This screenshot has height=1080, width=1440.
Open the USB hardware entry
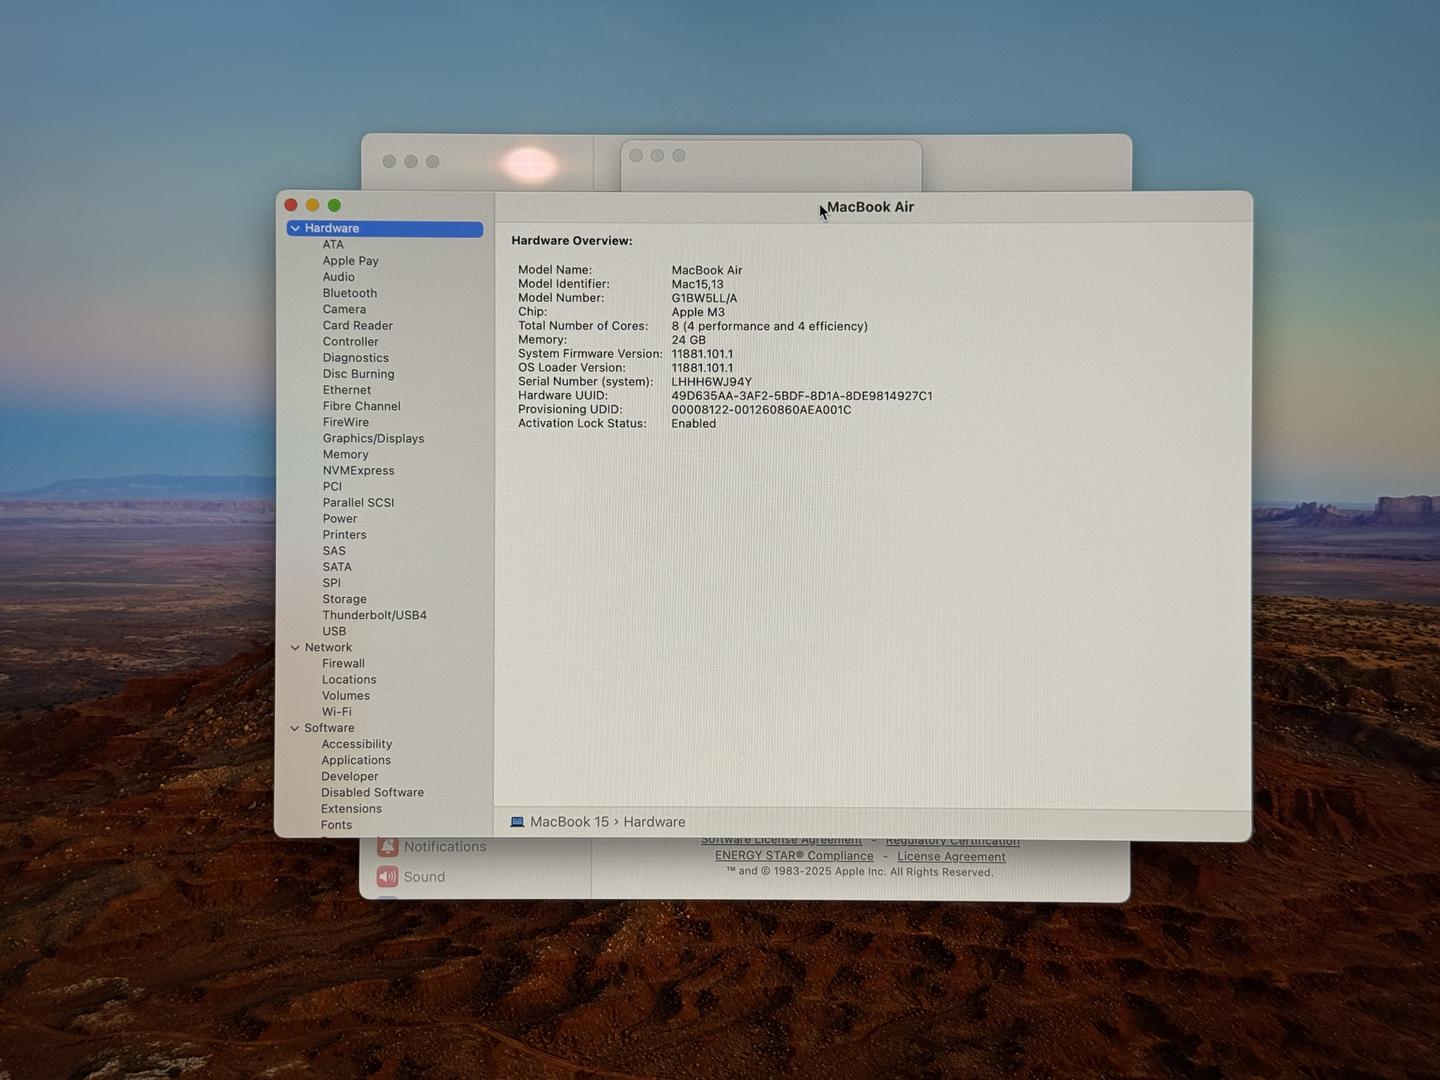(334, 631)
